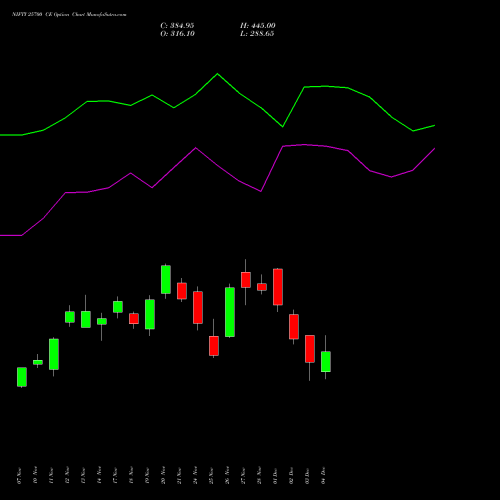
Task: Select the 01 Dec date label
Action: (275, 475)
